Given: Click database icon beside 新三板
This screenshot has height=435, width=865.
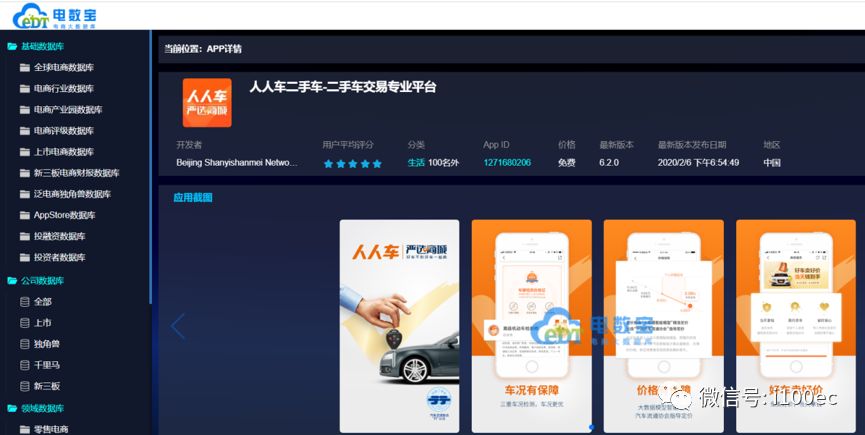Looking at the screenshot, I should point(24,386).
